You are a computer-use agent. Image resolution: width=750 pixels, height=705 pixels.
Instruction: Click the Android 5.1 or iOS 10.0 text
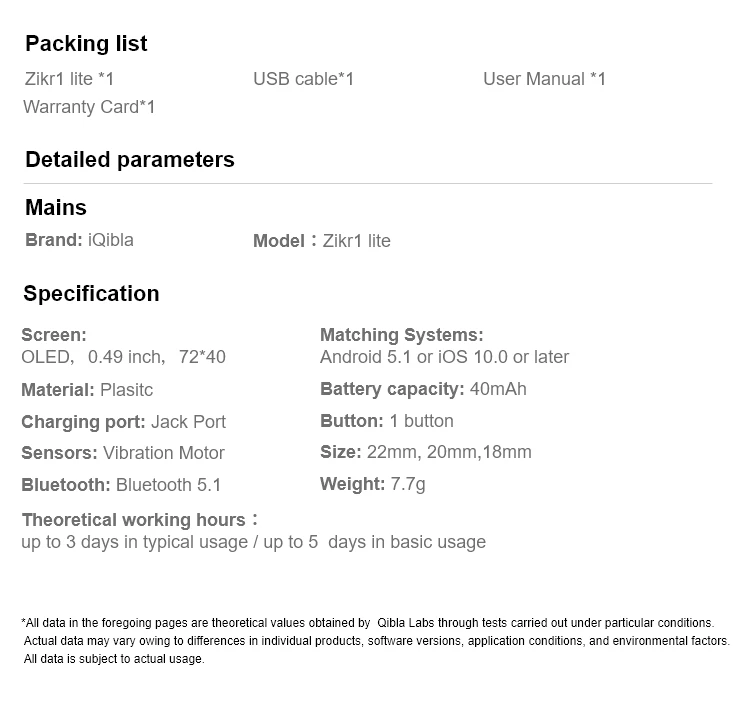click(444, 357)
